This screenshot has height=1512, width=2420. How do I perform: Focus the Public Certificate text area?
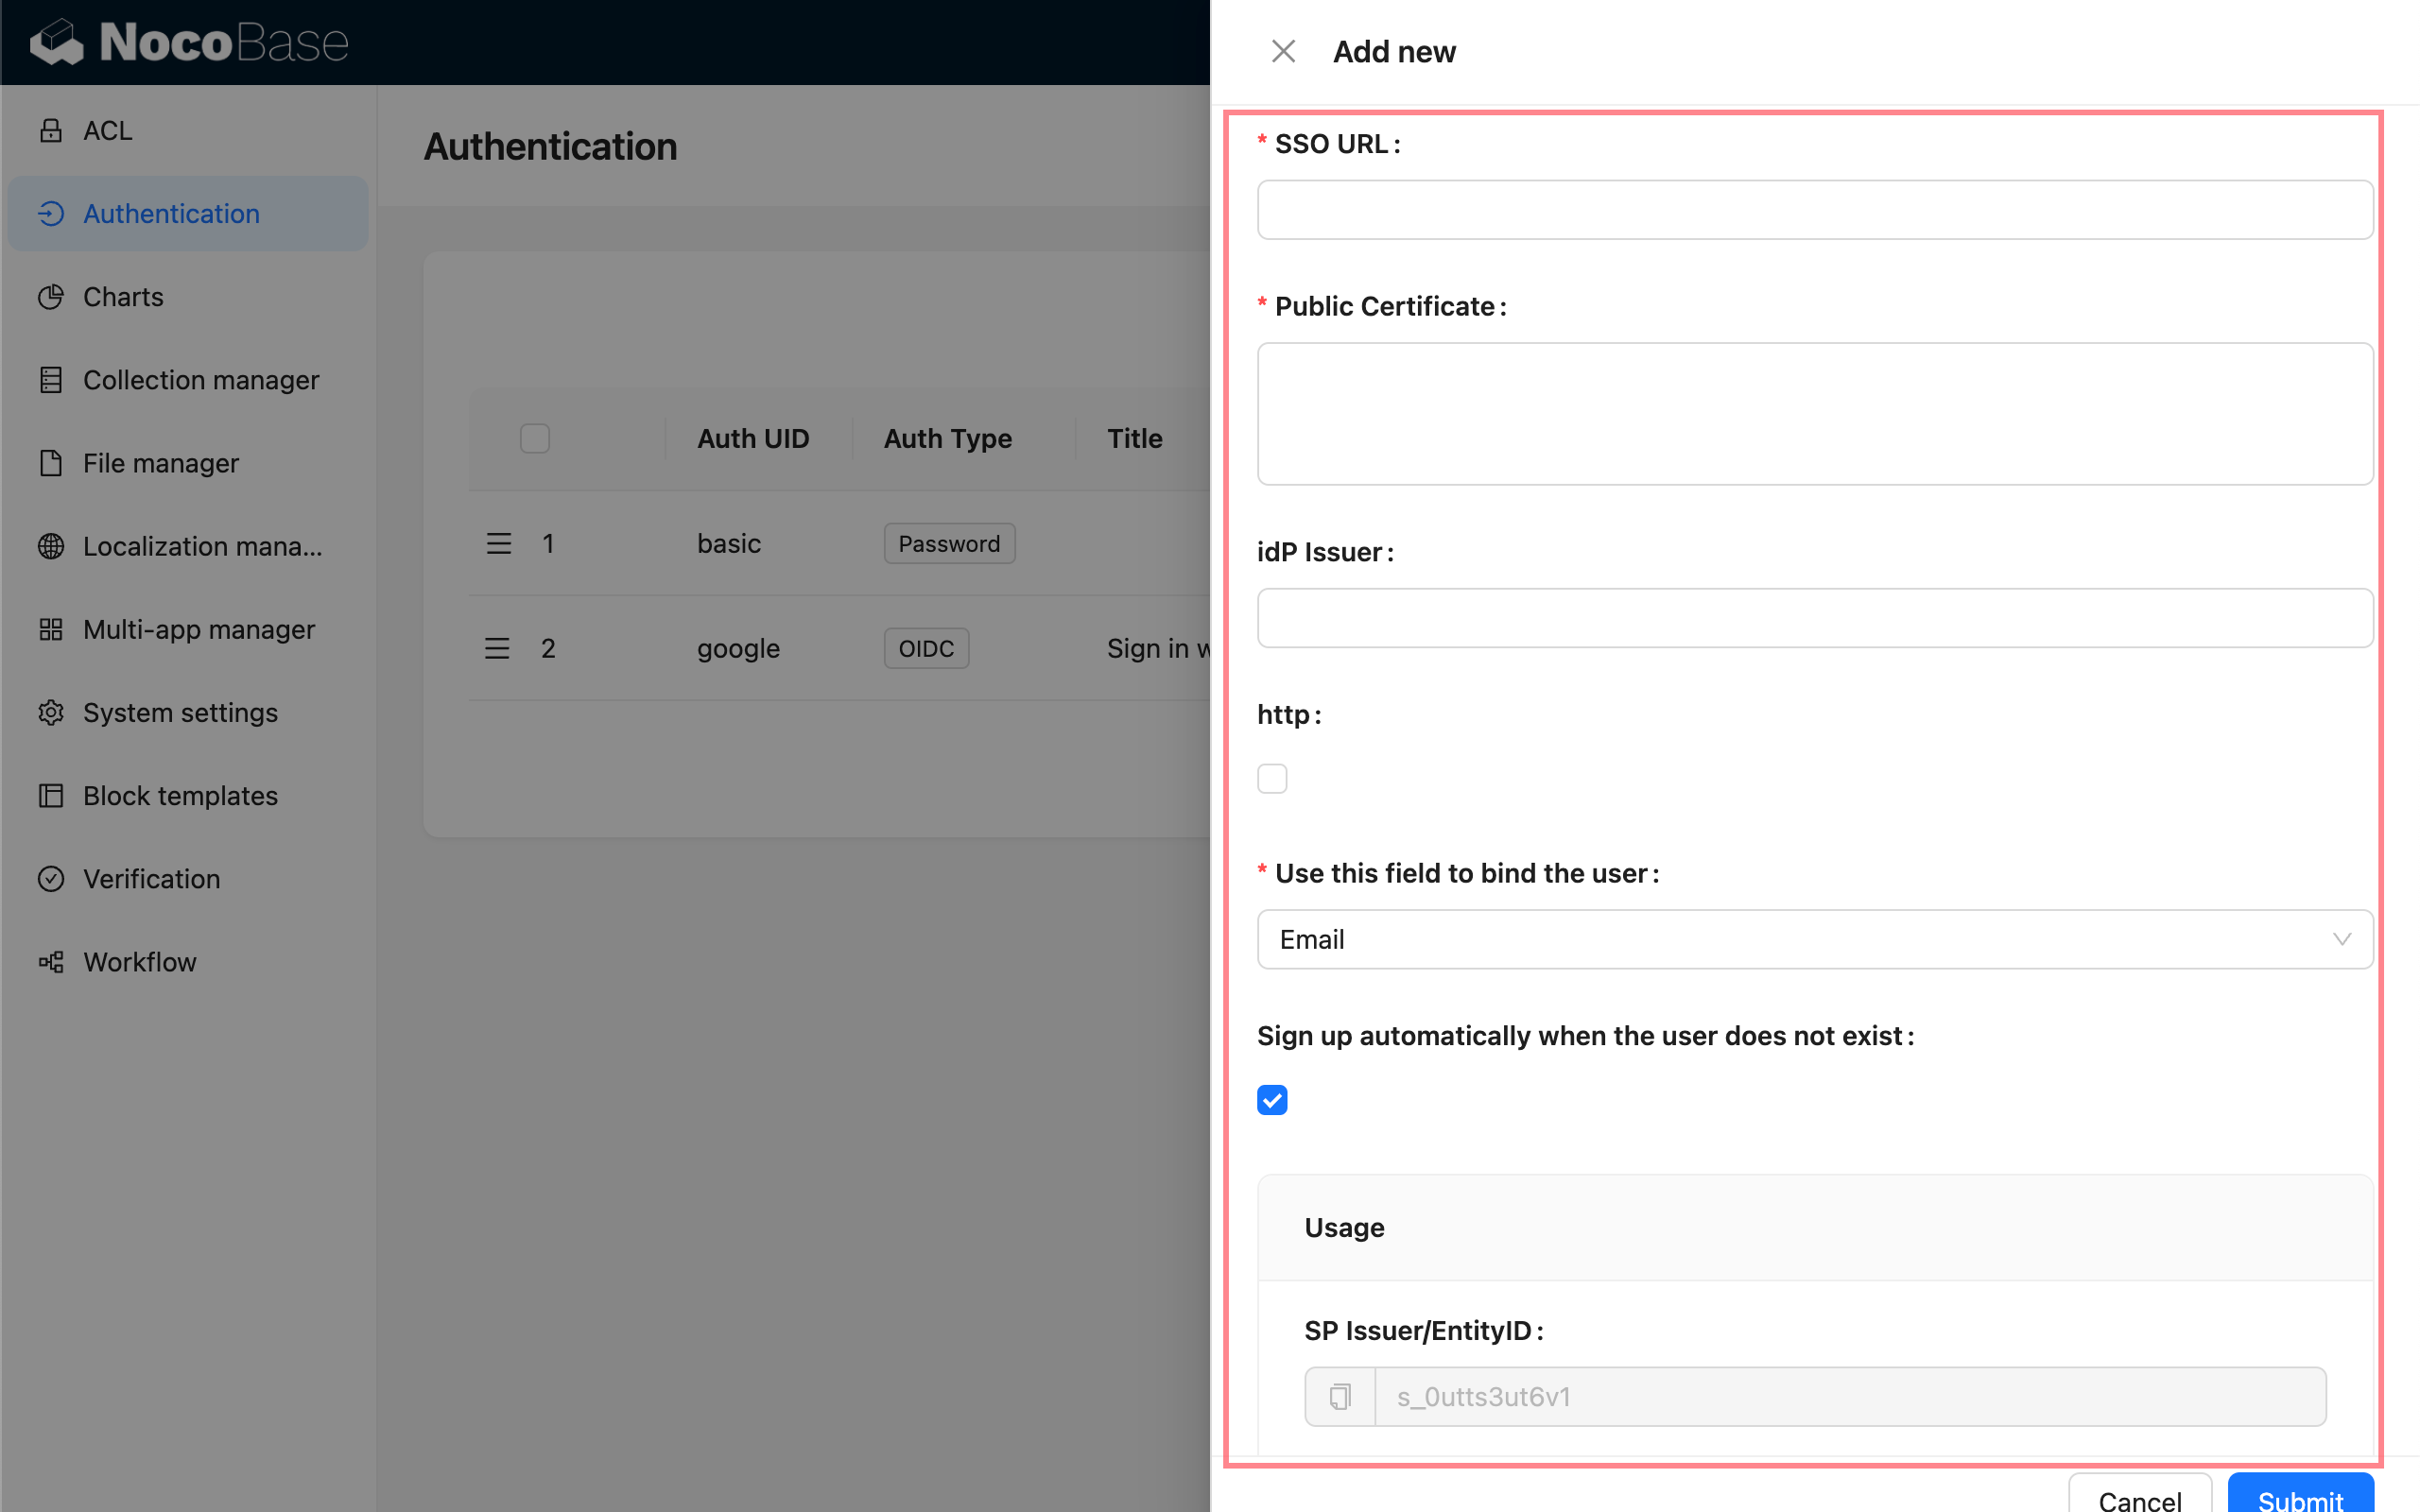point(1814,413)
